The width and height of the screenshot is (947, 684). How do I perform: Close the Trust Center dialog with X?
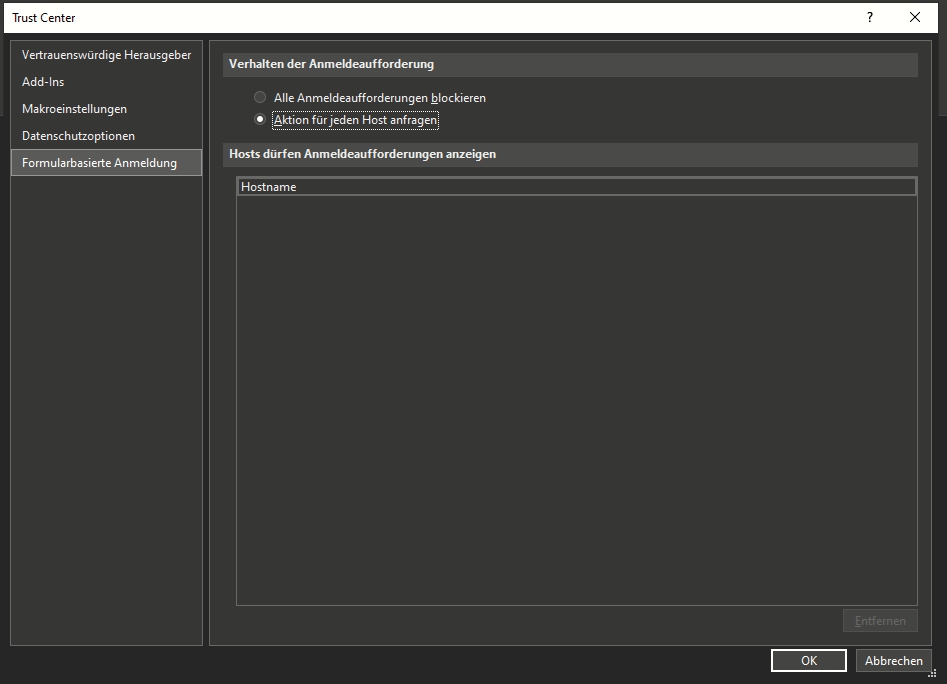tap(915, 17)
